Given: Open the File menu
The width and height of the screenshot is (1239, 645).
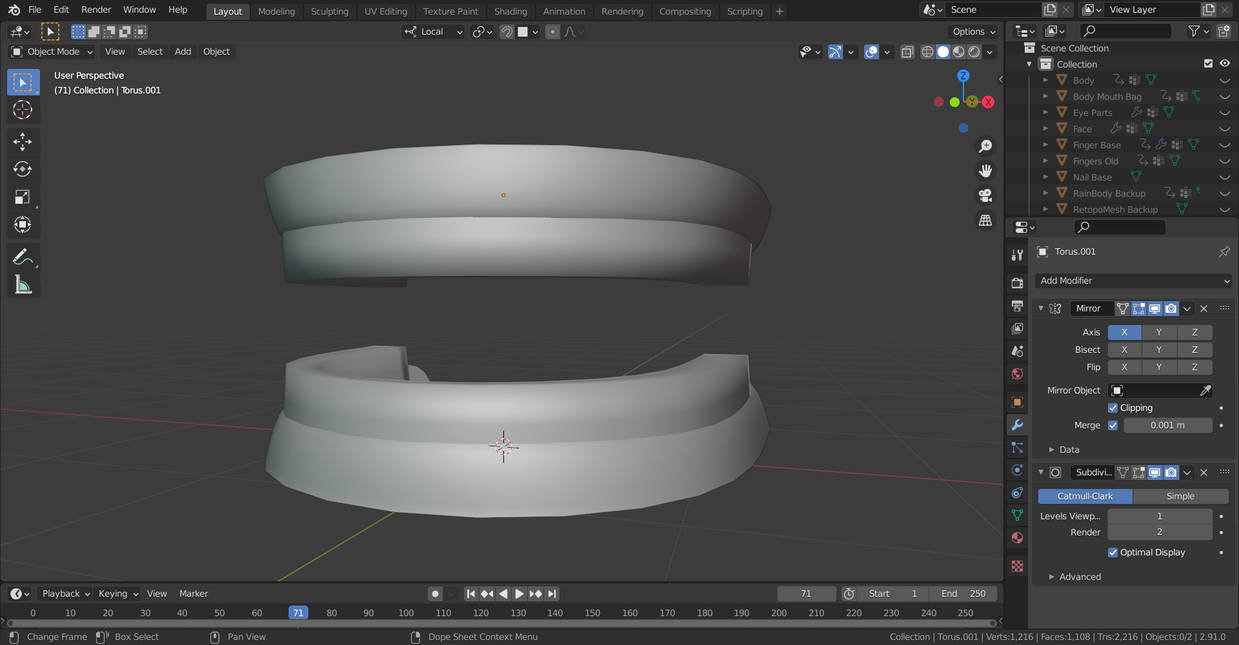Looking at the screenshot, I should (35, 10).
